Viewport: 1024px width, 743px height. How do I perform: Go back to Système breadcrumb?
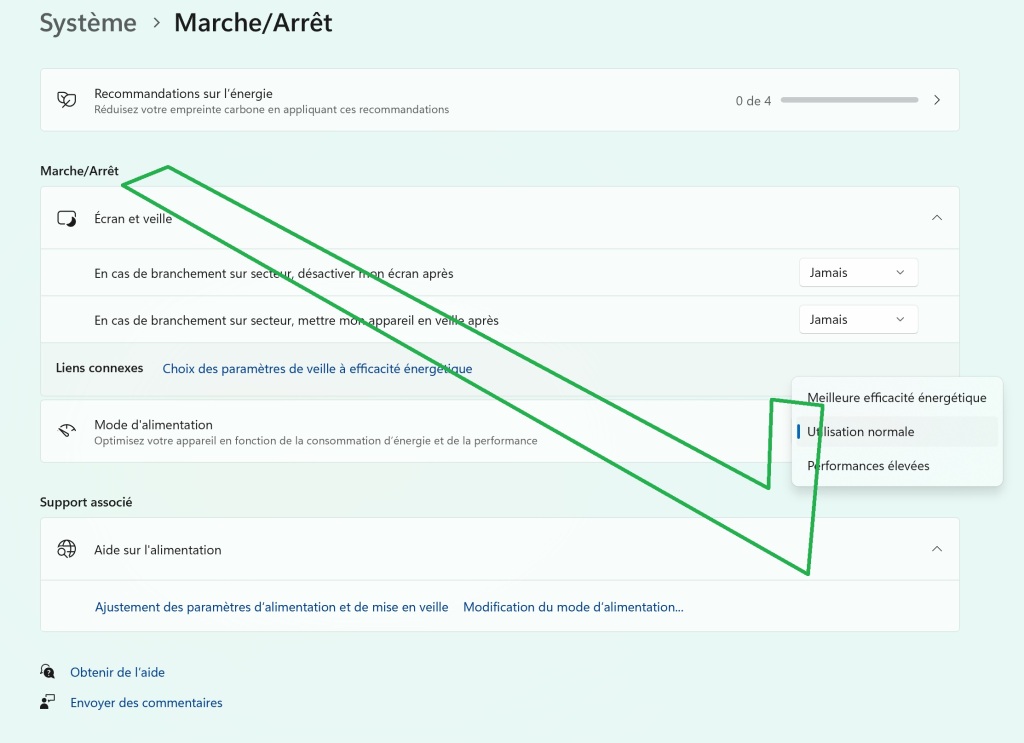click(88, 23)
